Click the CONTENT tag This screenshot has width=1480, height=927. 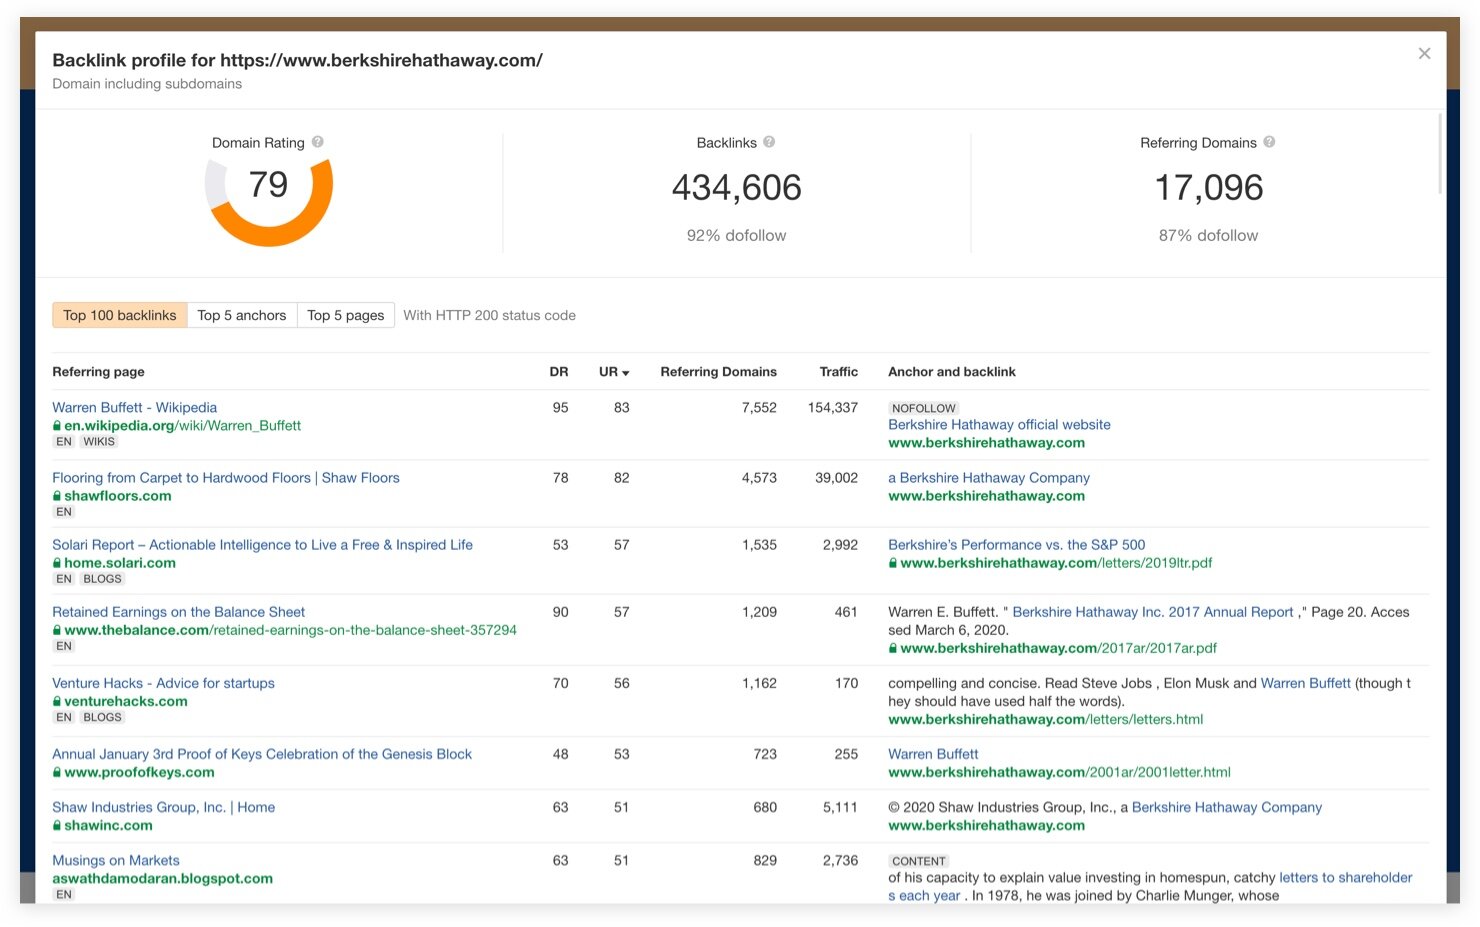click(919, 861)
